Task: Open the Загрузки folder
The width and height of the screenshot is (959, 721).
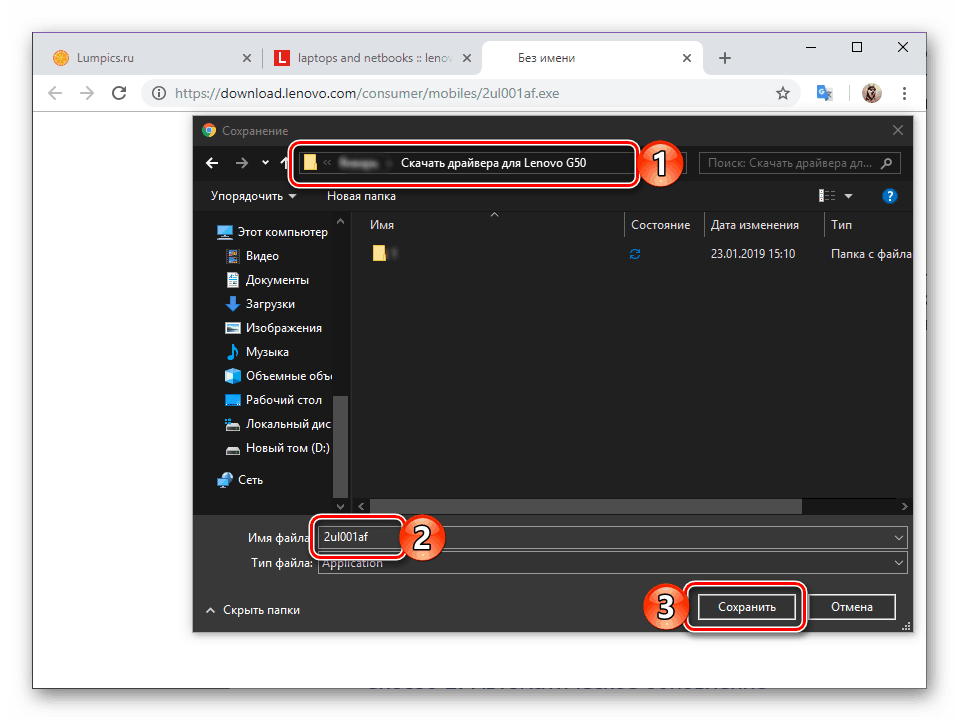Action: coord(260,304)
